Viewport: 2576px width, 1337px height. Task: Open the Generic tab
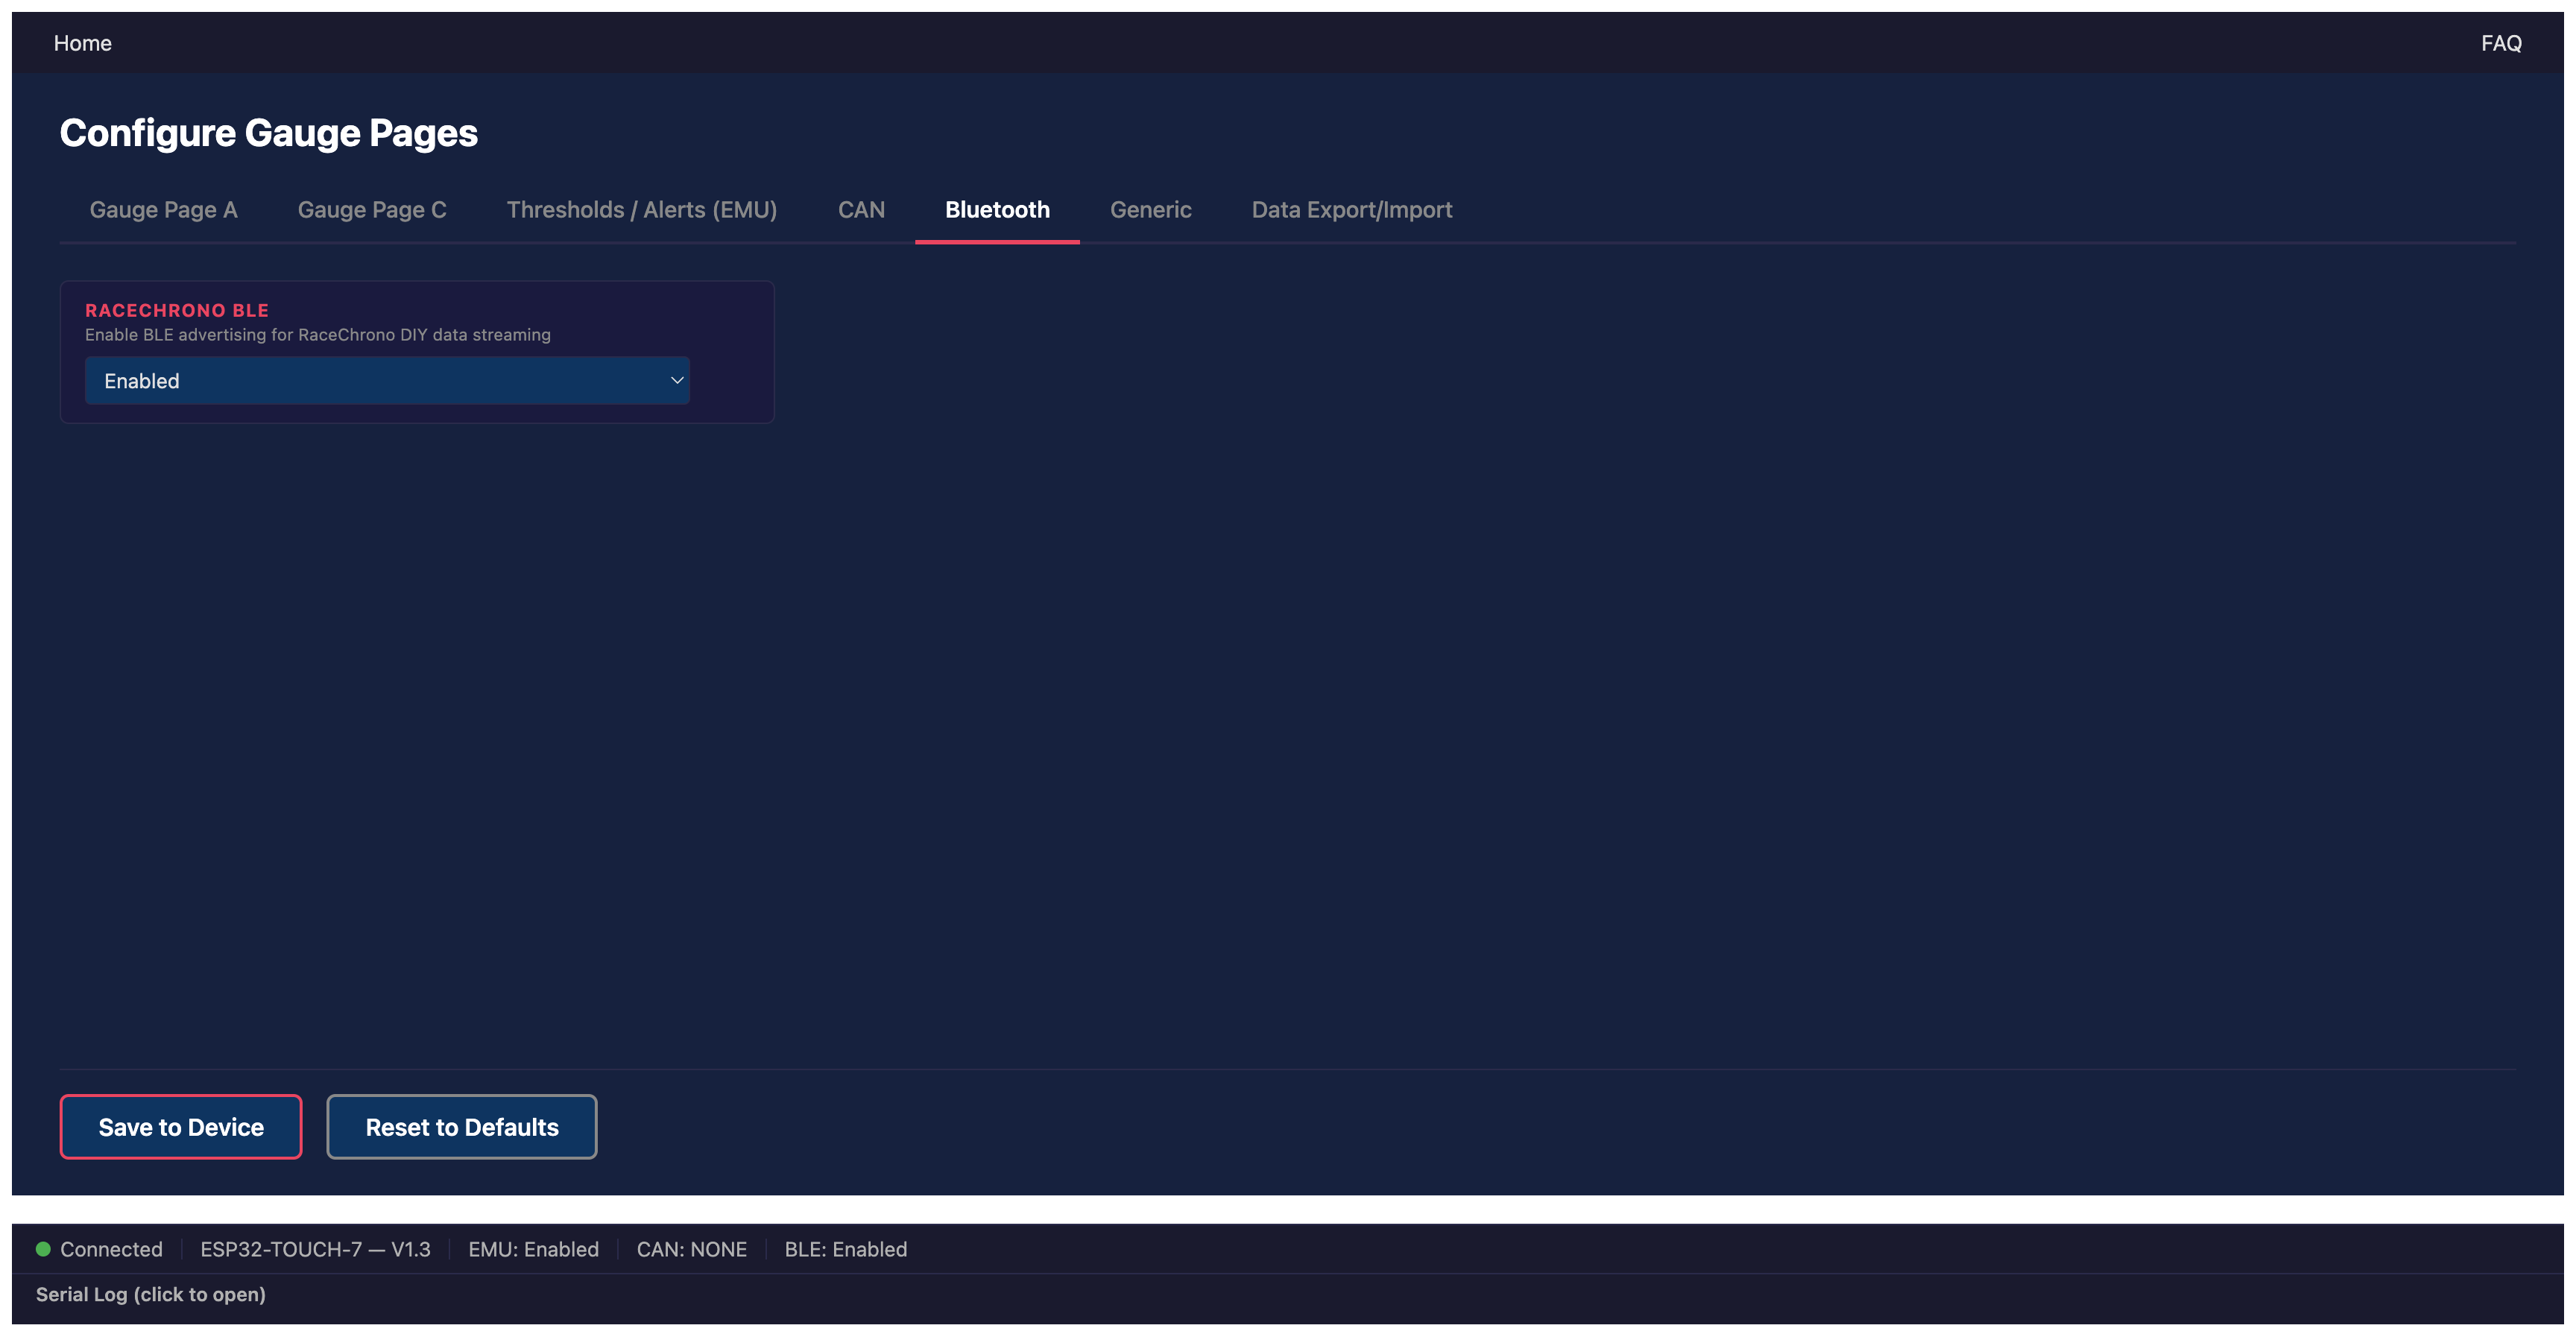[x=1150, y=209]
